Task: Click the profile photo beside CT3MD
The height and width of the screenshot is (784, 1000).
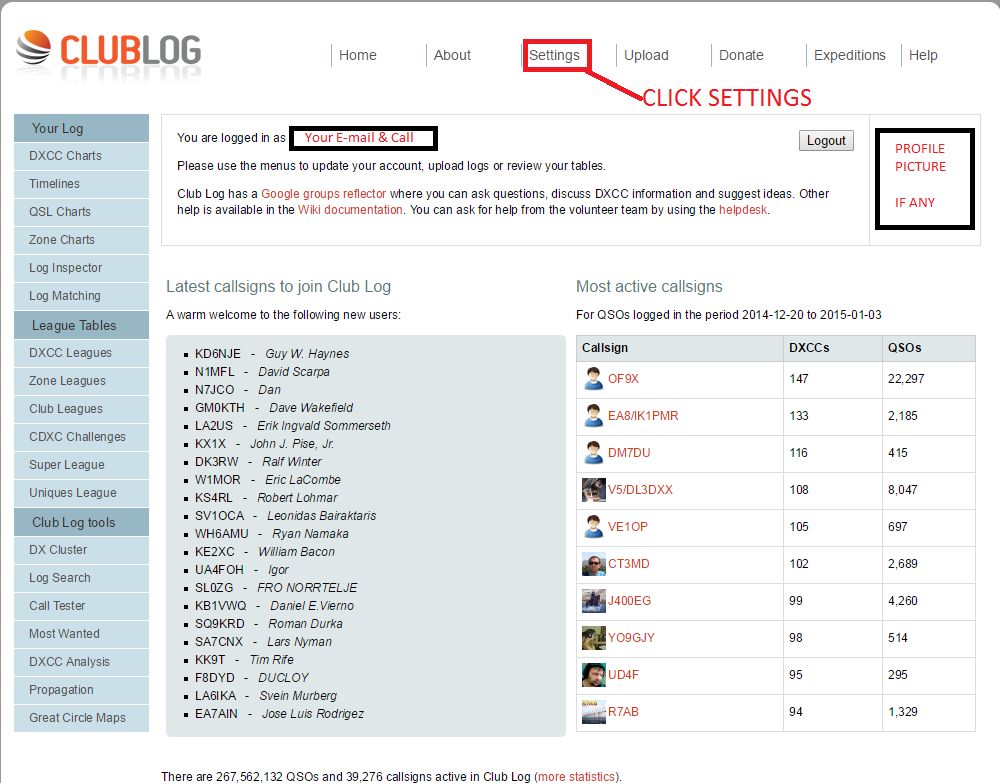Action: [593, 564]
